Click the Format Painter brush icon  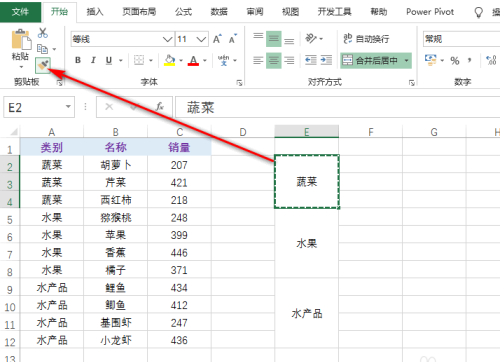point(43,65)
